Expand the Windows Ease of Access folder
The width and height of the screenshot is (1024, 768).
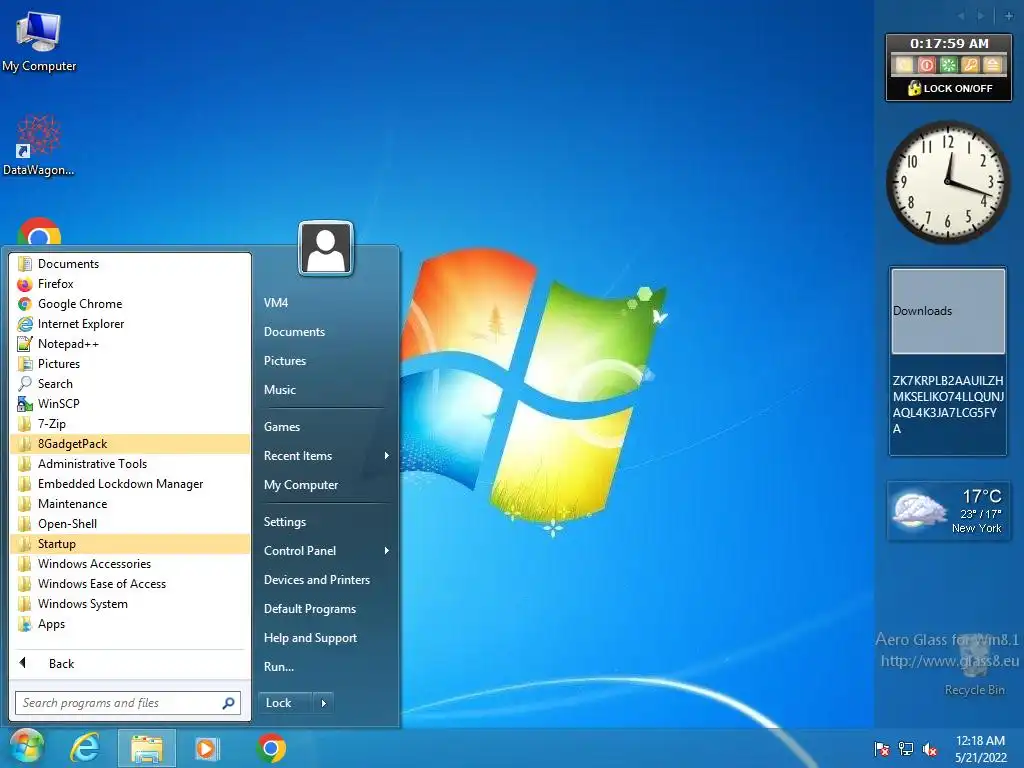(130, 584)
